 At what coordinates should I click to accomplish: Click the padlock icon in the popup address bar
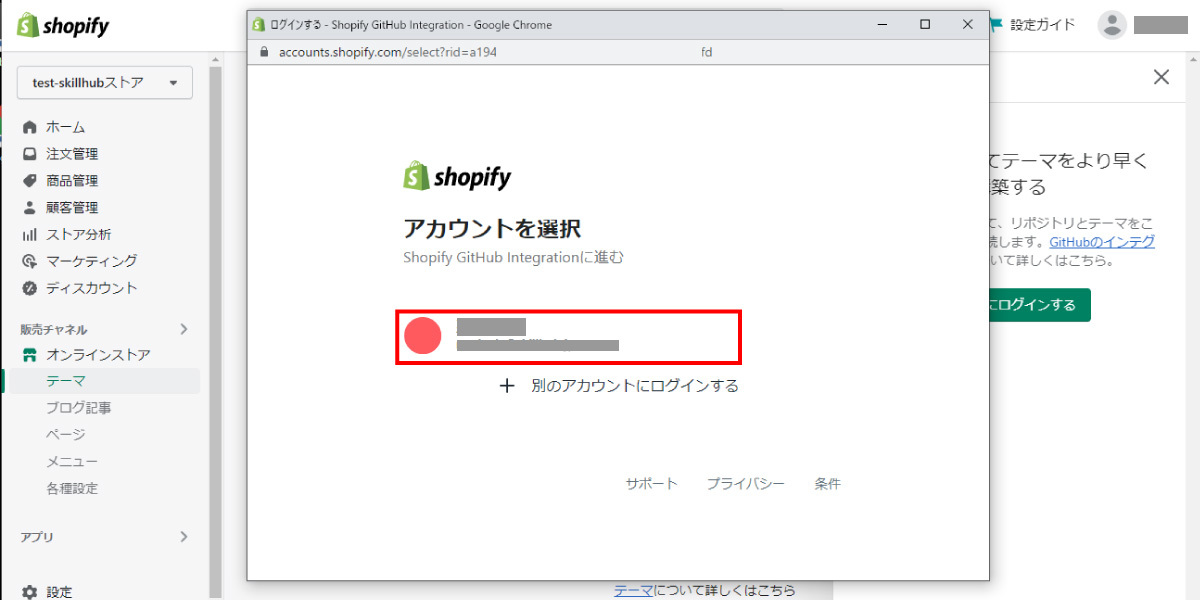[x=264, y=52]
